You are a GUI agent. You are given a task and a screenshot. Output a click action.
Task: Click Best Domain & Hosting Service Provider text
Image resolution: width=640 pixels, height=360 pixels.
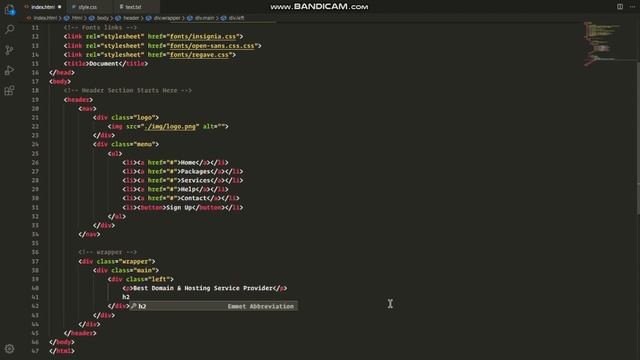point(203,288)
